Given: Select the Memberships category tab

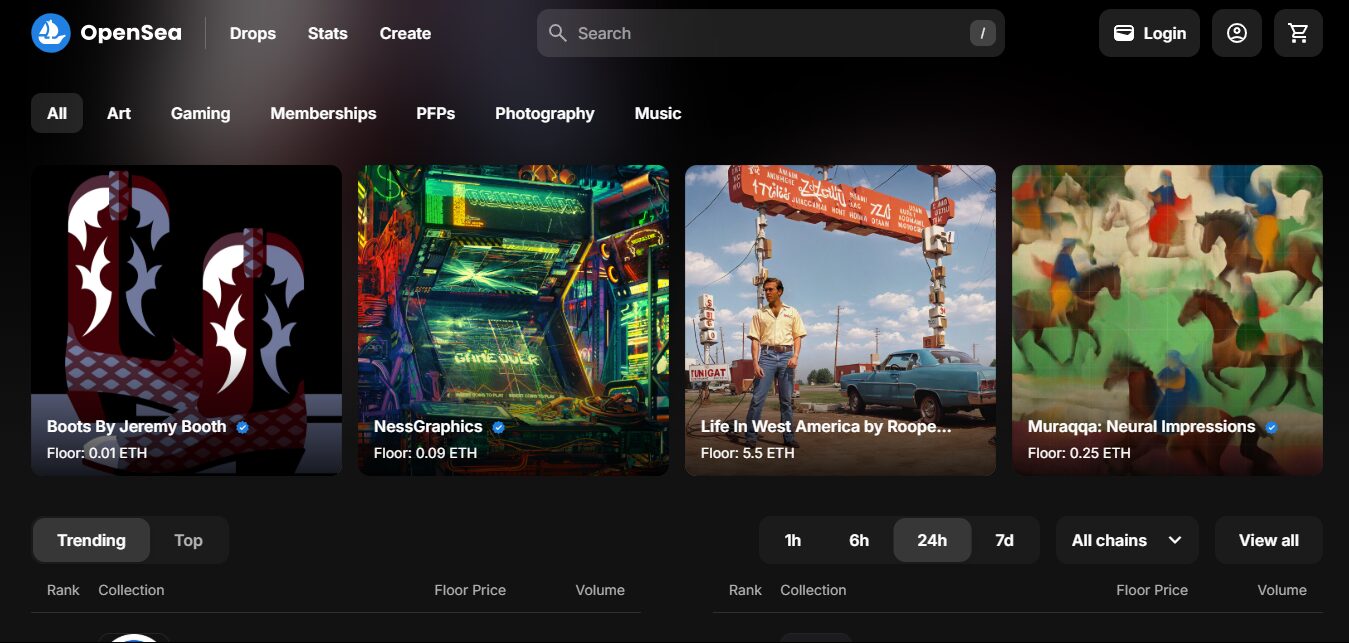Looking at the screenshot, I should pos(323,113).
